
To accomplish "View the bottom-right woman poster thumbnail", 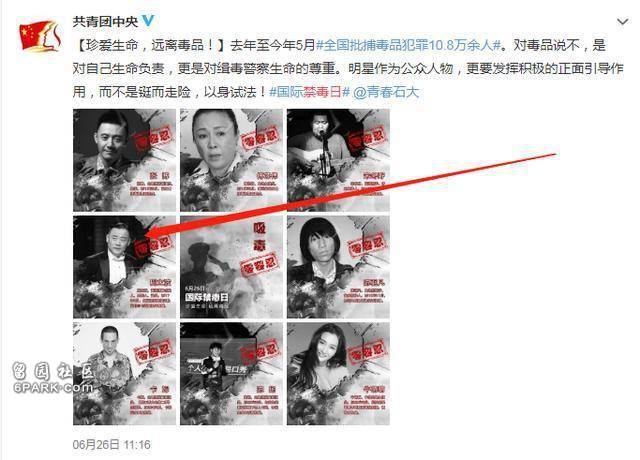I will 338,374.
